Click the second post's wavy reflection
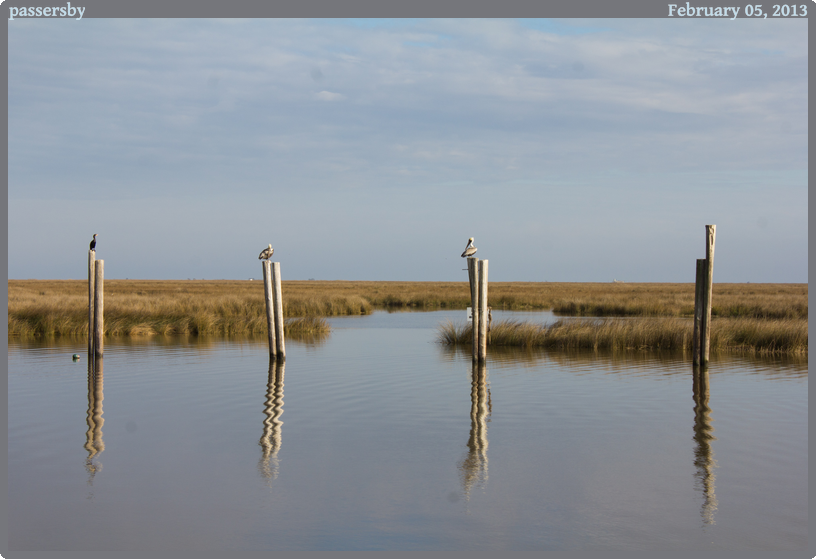 272,420
